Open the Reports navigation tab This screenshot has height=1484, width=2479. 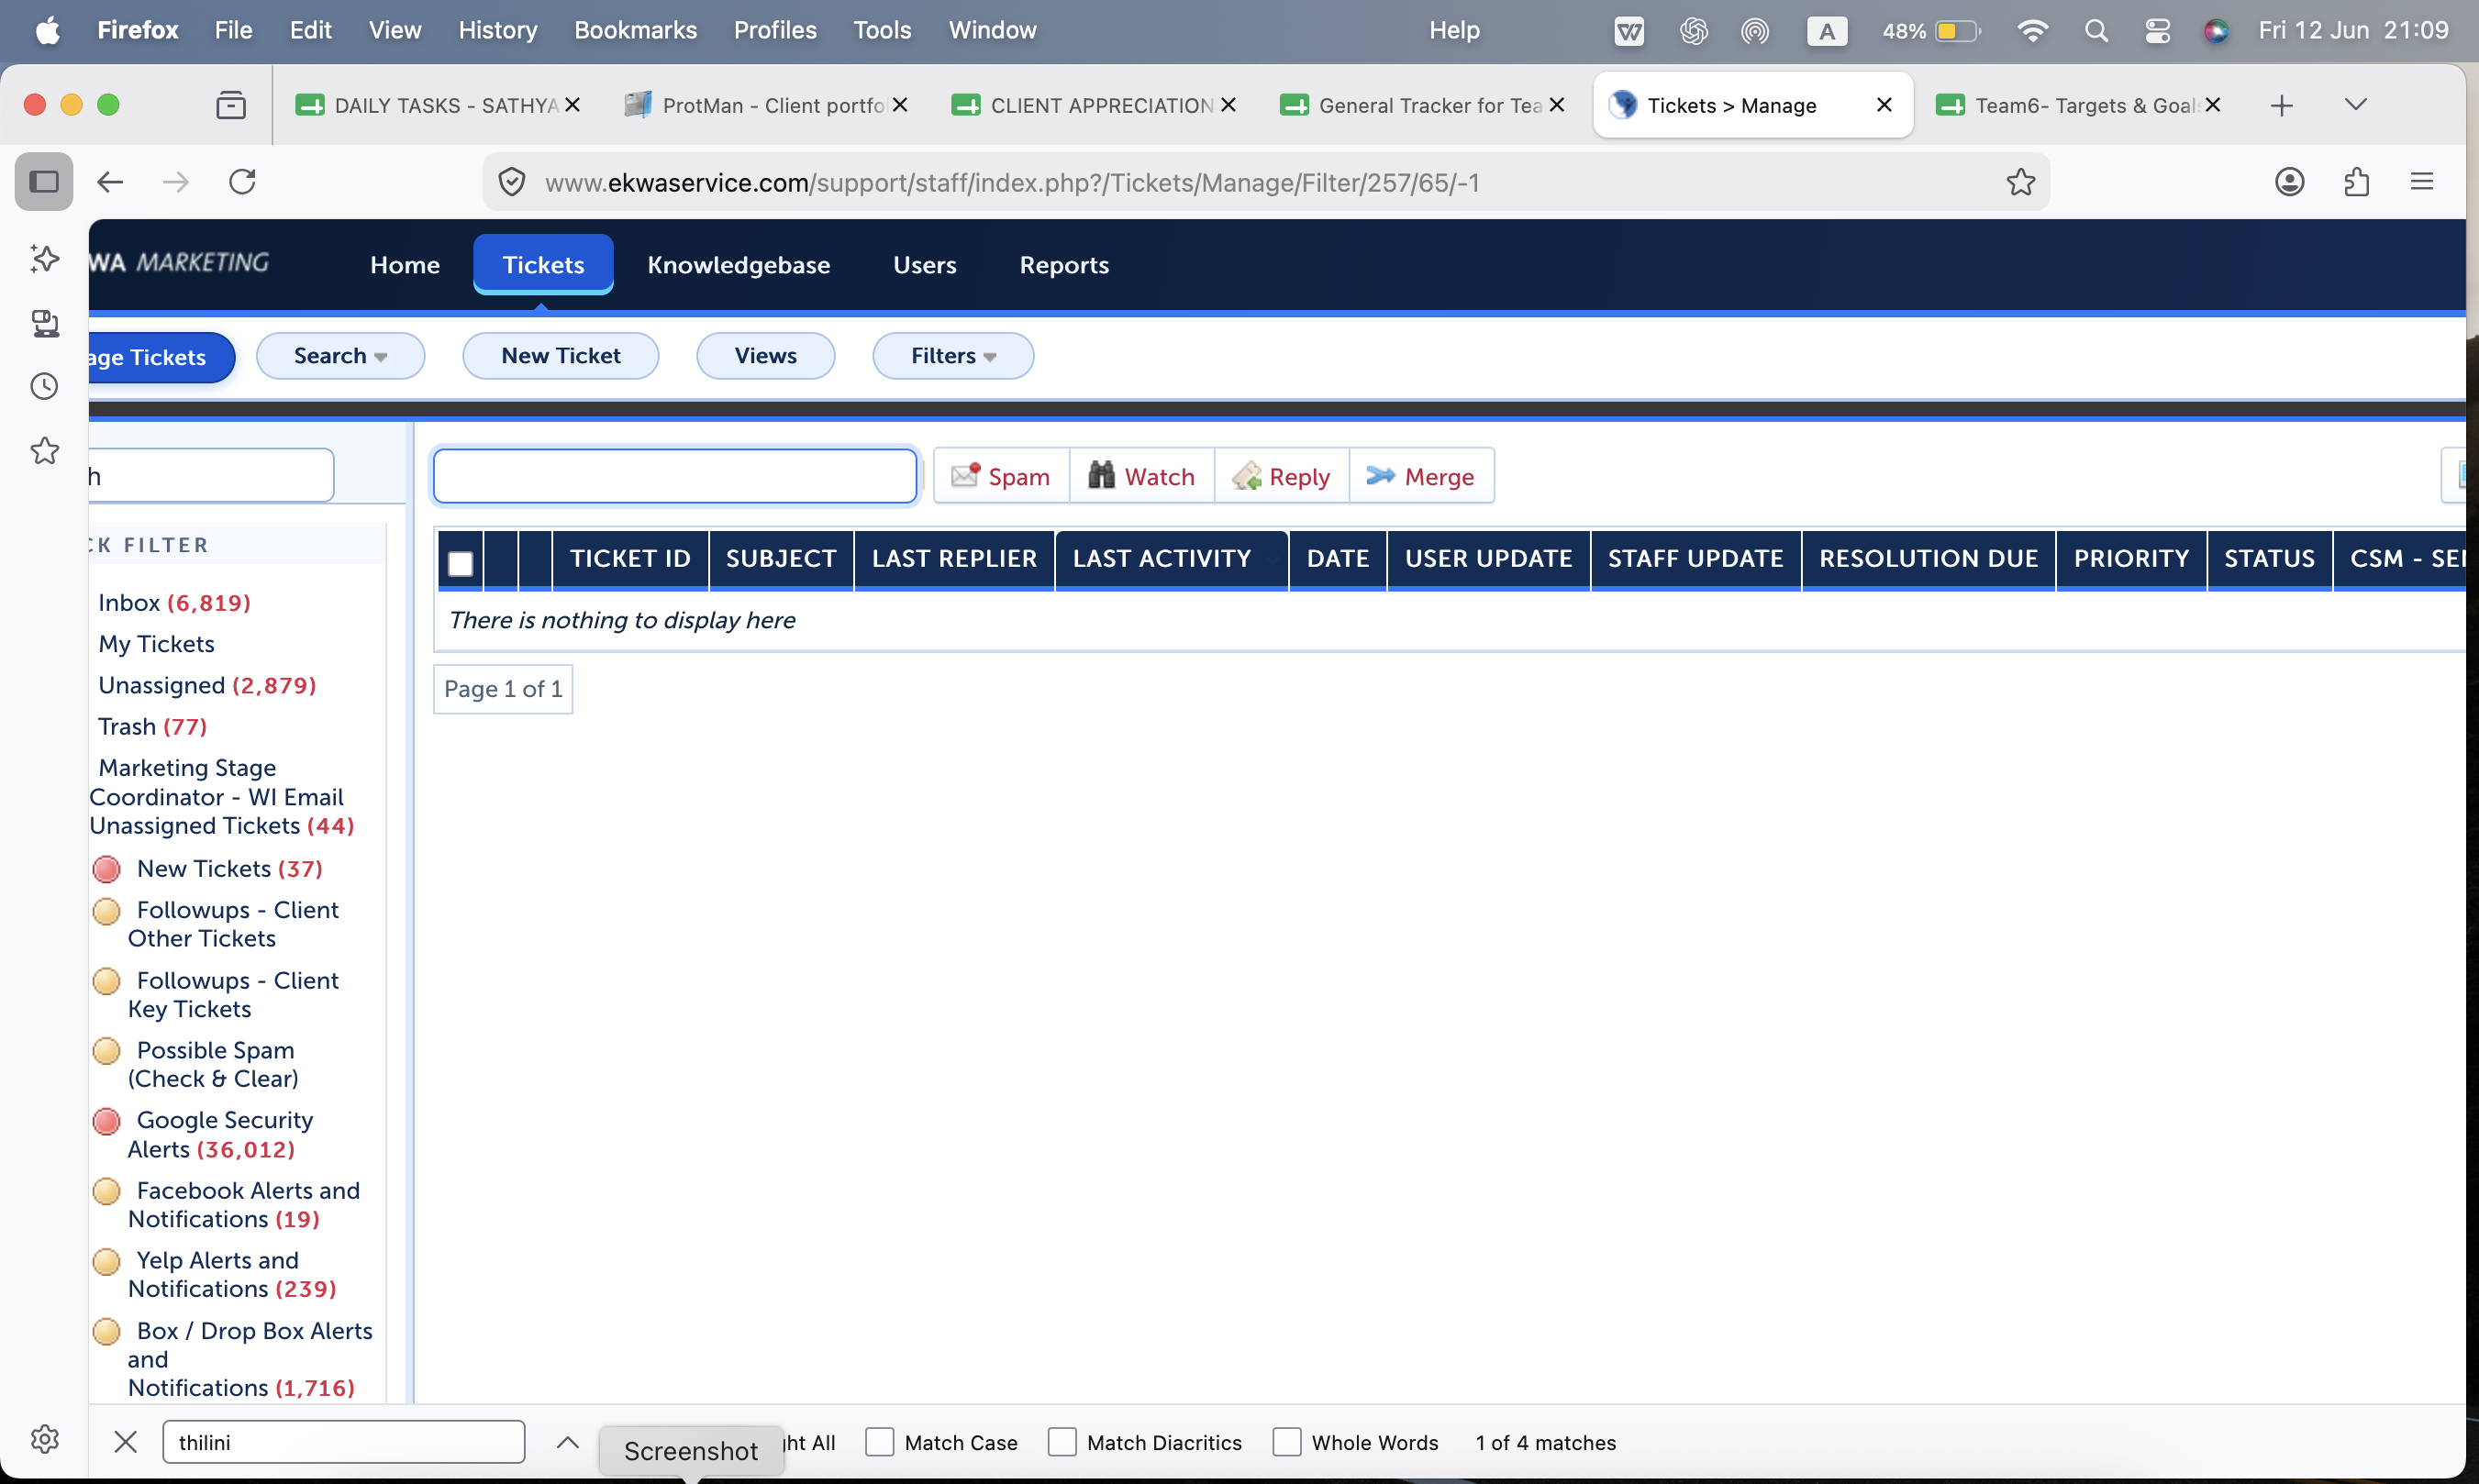click(1064, 265)
